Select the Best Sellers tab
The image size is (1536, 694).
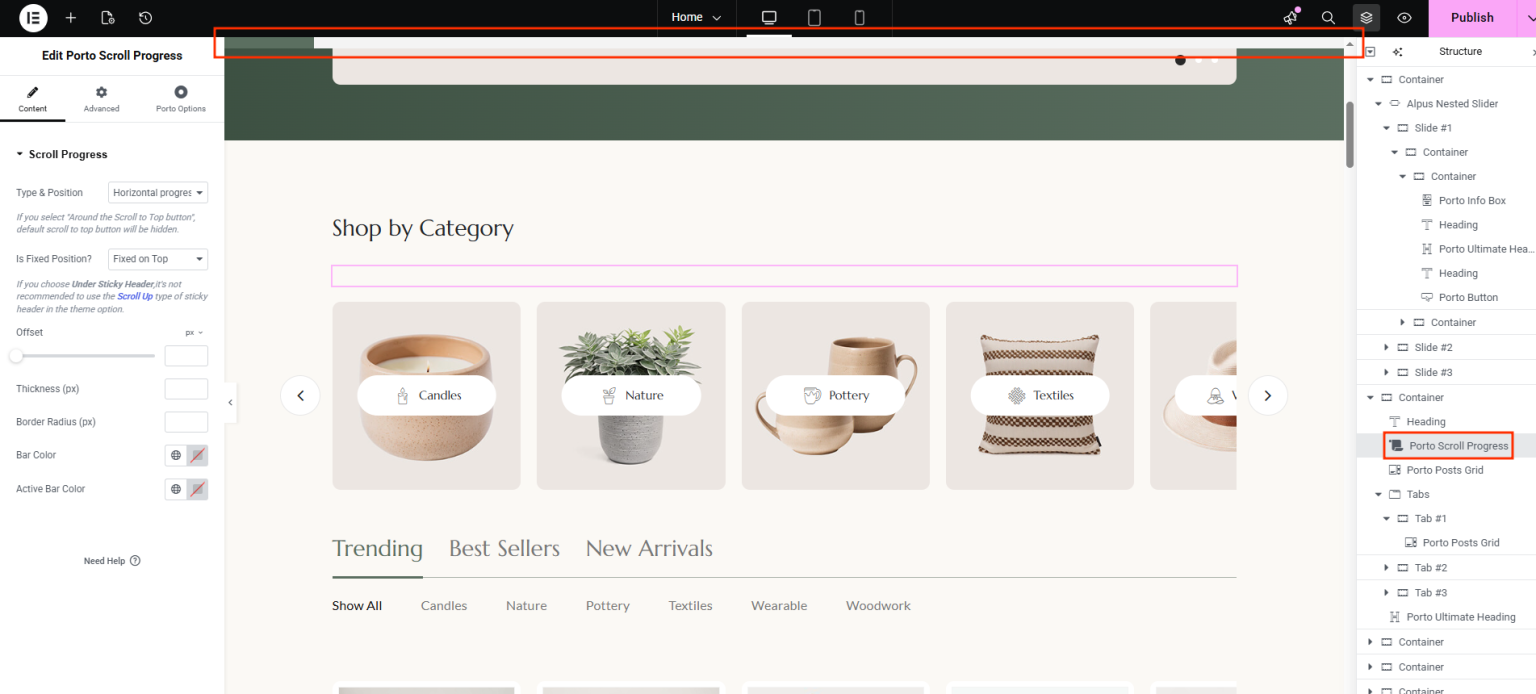pos(504,548)
